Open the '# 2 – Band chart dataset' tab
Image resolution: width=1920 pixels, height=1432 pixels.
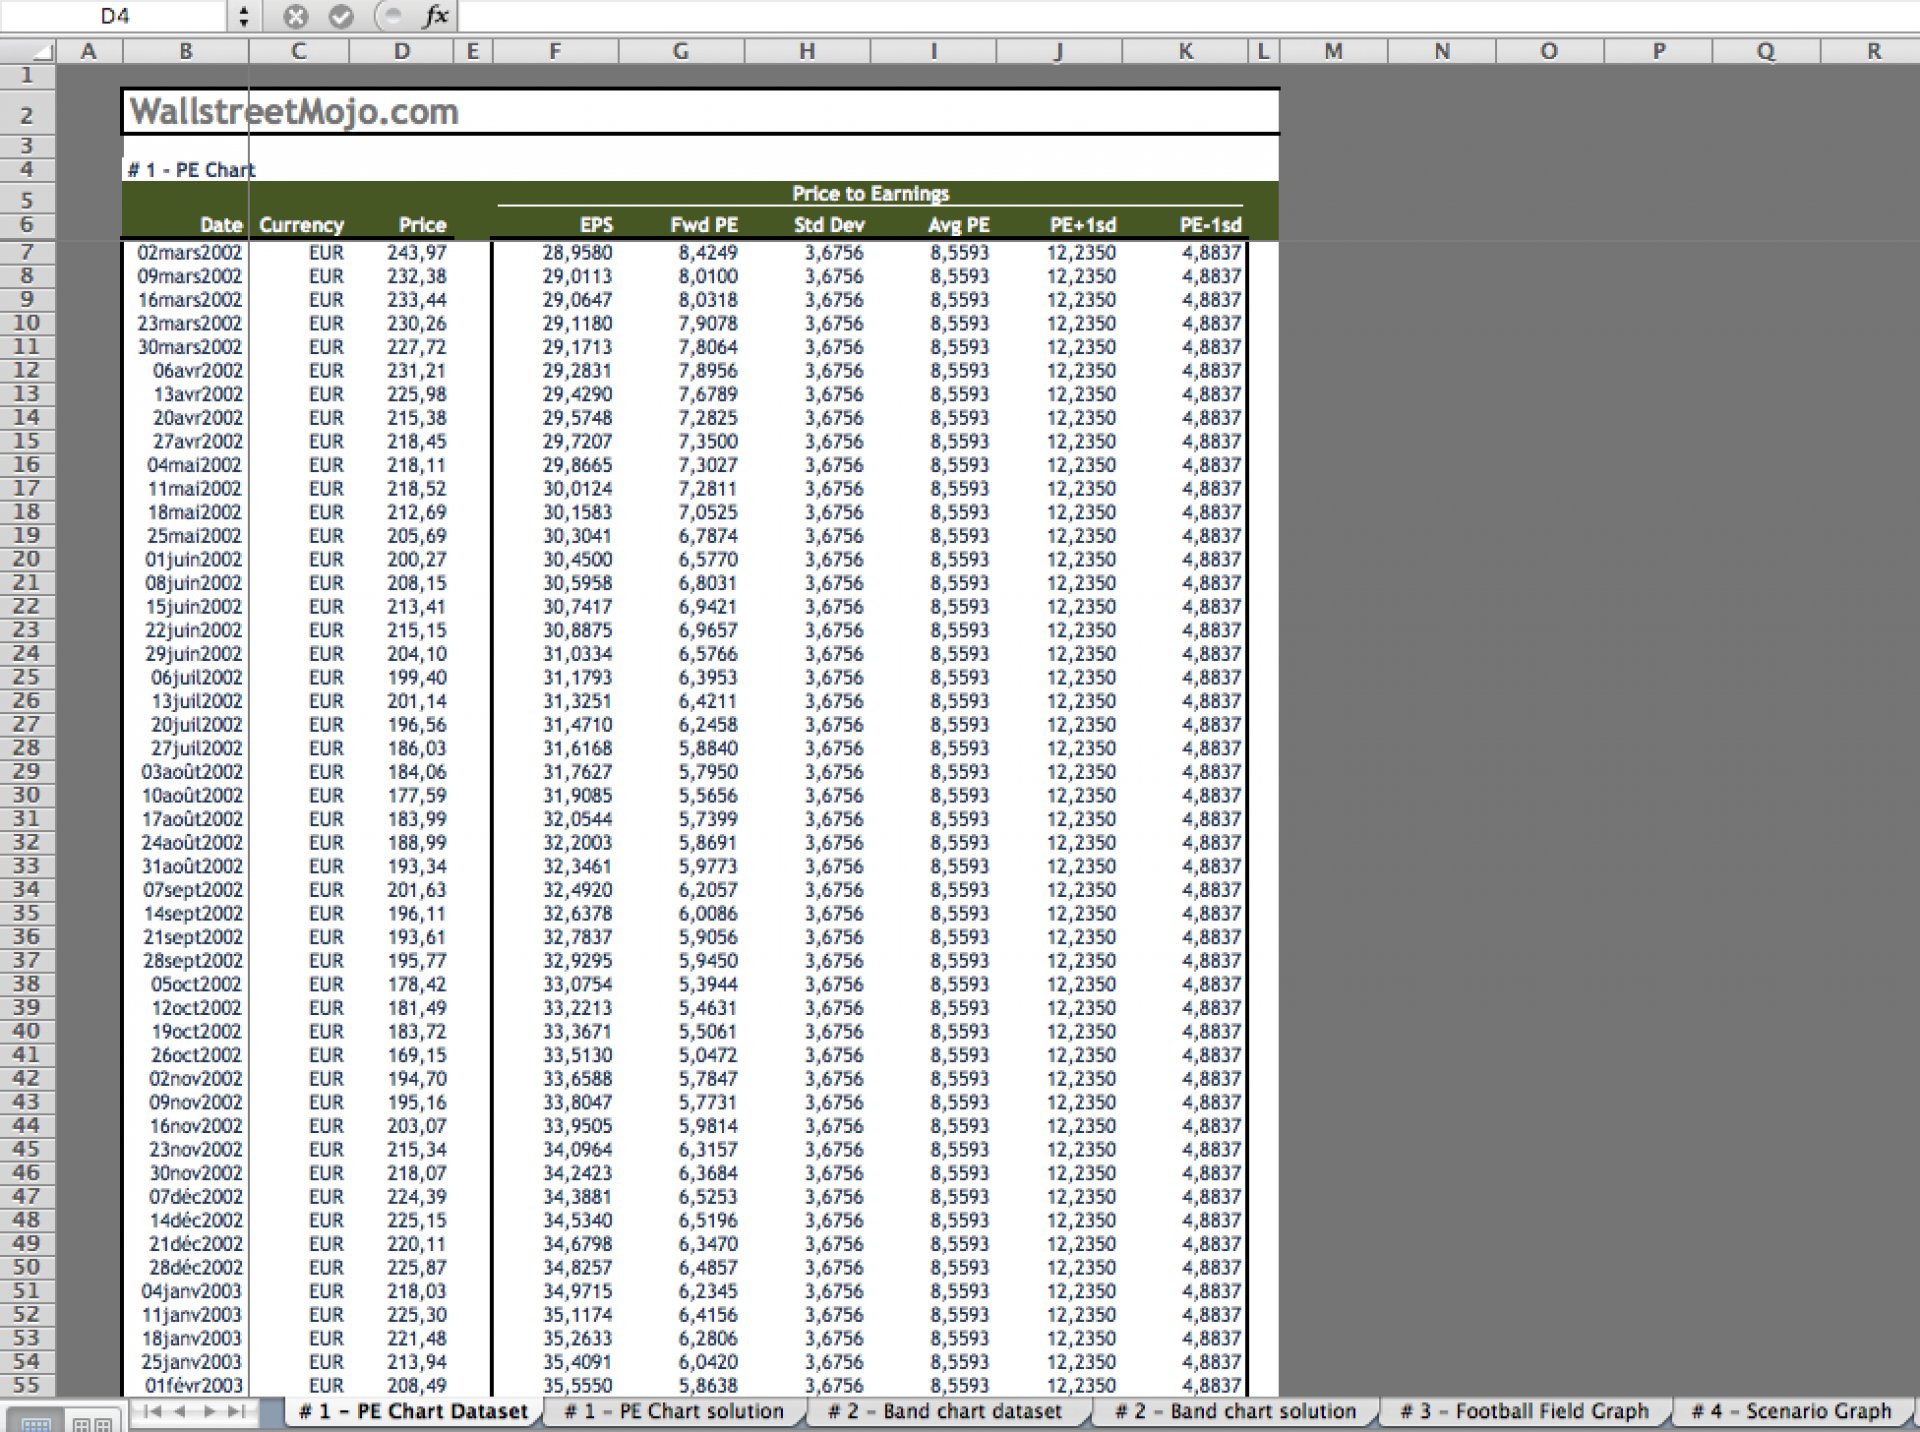(945, 1411)
